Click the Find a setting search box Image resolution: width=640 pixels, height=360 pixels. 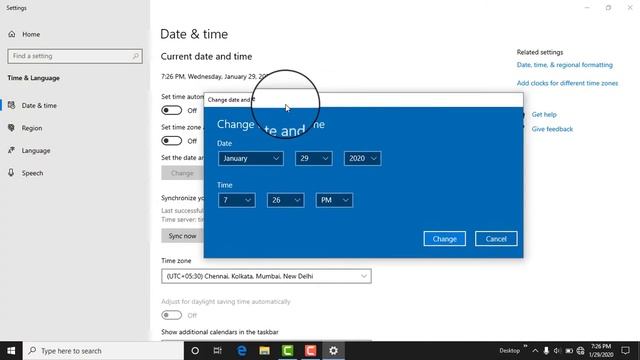[75, 56]
